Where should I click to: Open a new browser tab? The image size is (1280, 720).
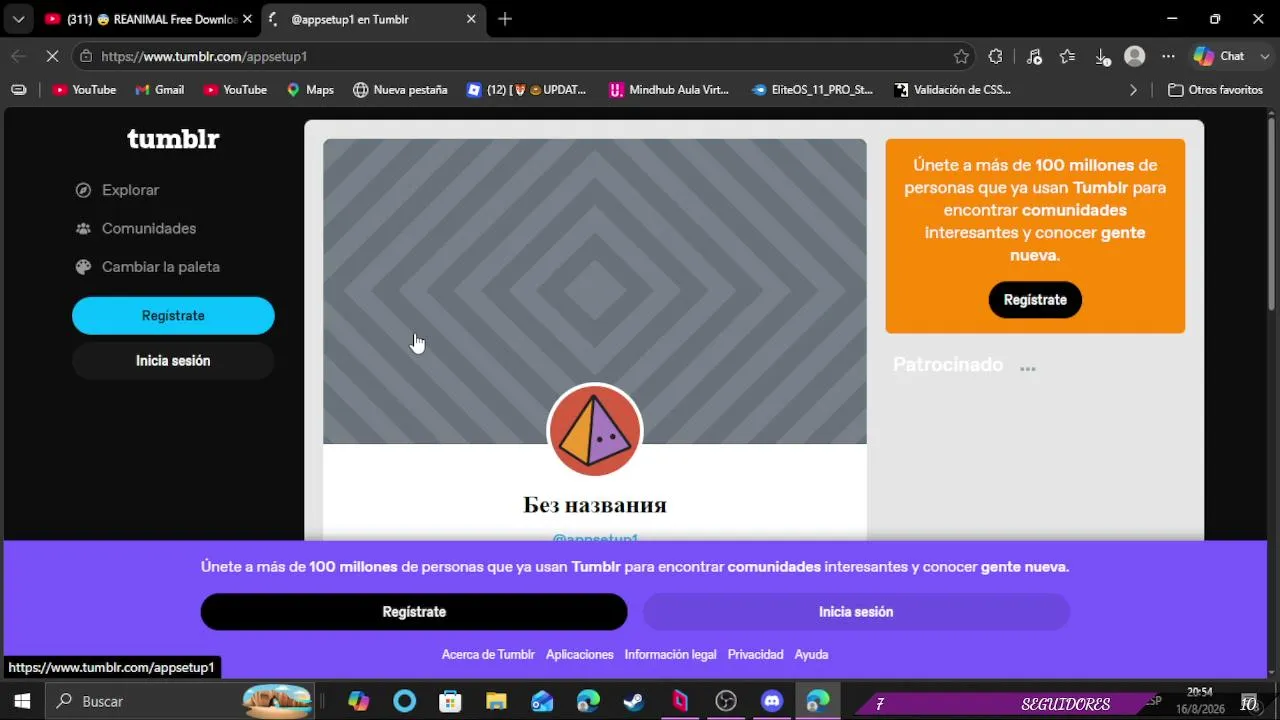pyautogui.click(x=505, y=19)
